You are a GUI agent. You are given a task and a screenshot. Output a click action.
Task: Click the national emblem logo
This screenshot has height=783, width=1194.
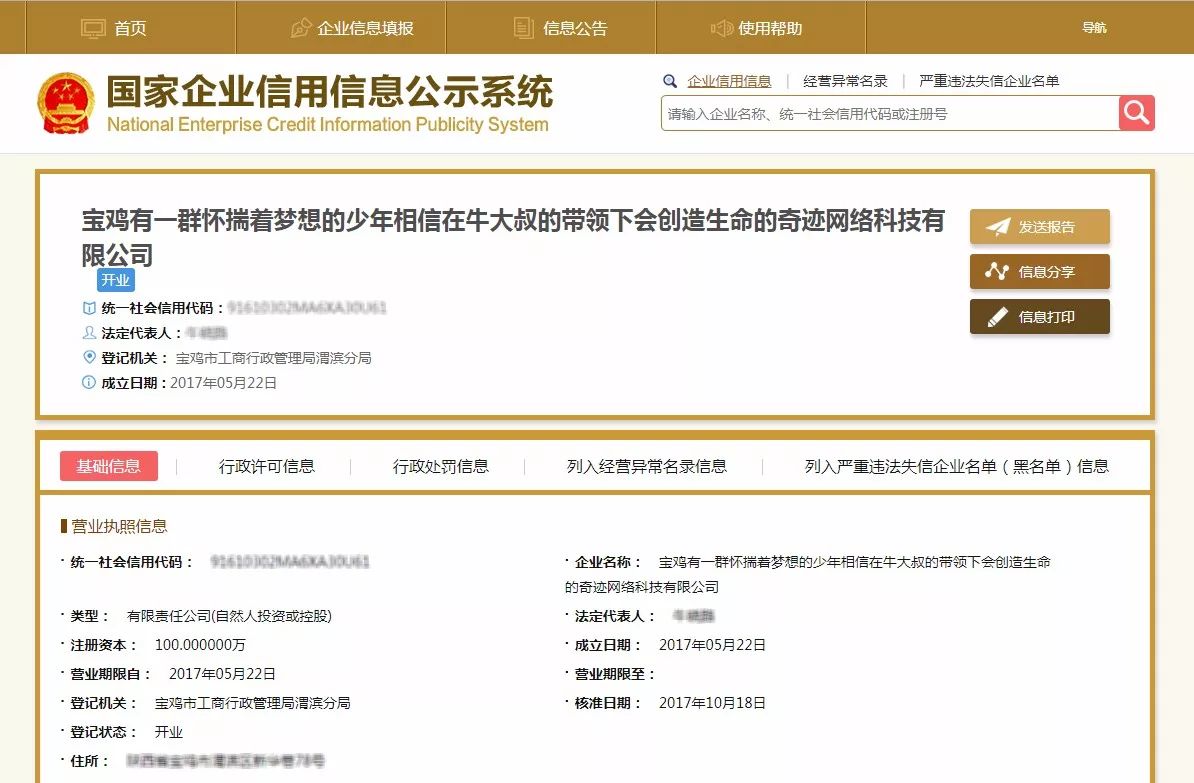click(65, 104)
